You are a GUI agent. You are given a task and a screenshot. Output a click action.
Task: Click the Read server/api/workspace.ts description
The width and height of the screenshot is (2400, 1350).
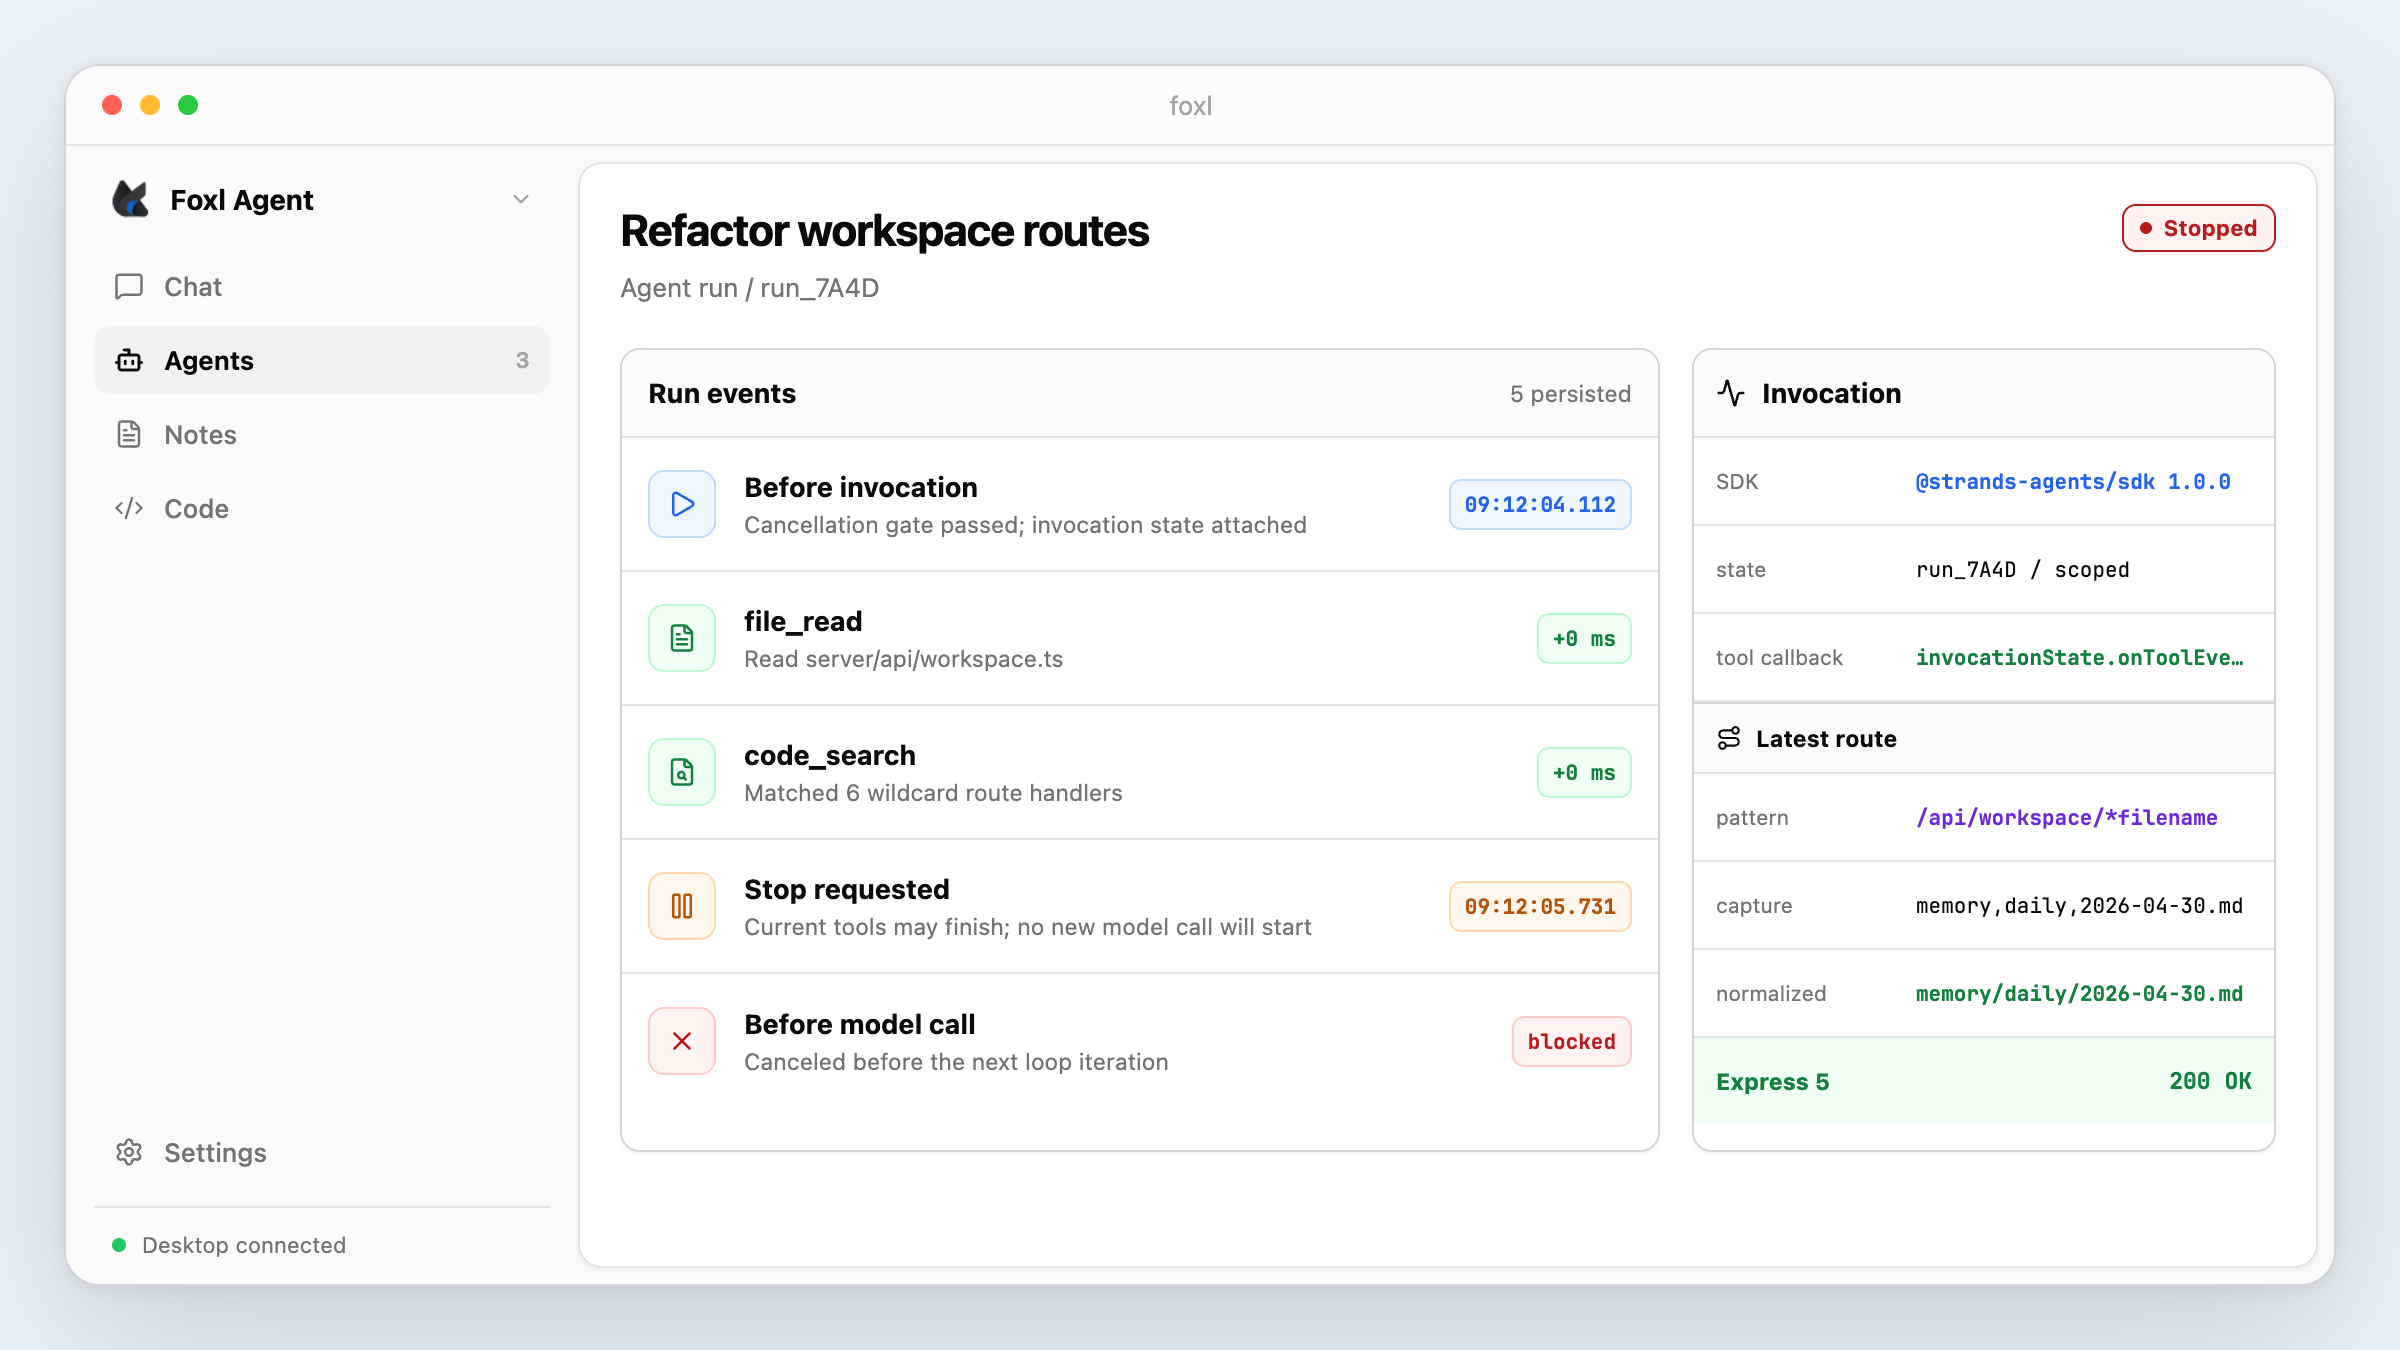(903, 659)
